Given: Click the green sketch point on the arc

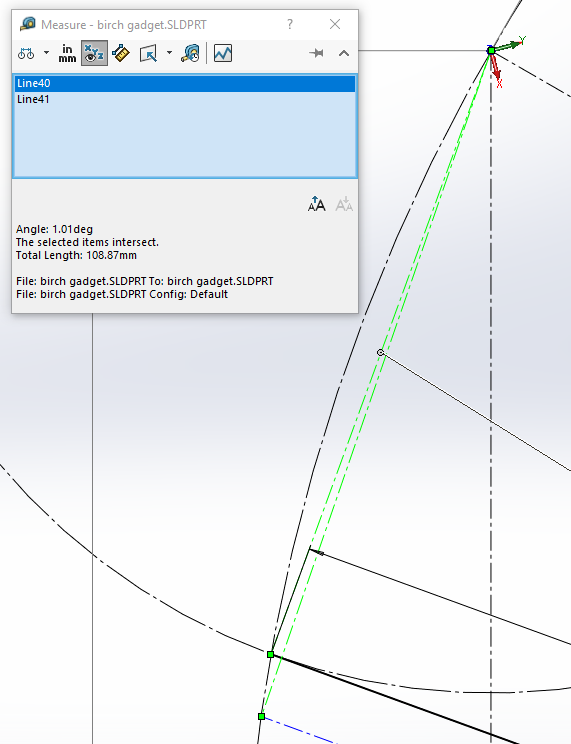Looking at the screenshot, I should tap(271, 654).
